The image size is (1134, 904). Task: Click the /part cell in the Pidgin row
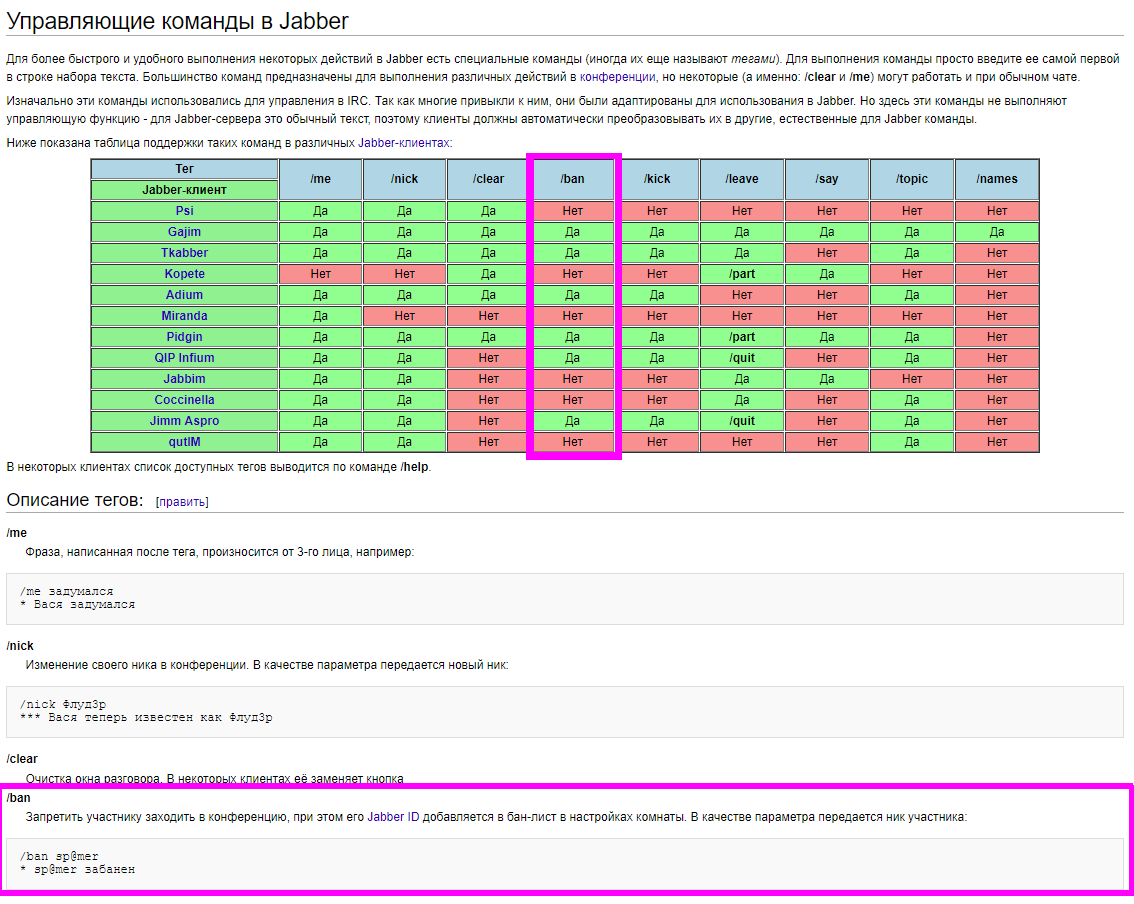[742, 337]
